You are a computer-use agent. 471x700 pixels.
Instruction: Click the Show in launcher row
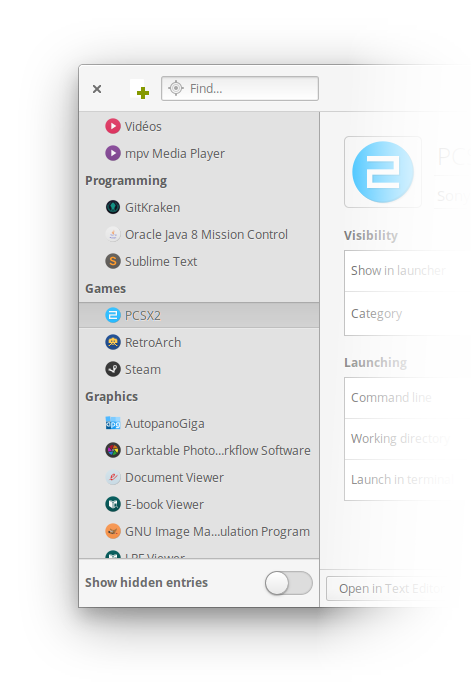407,271
